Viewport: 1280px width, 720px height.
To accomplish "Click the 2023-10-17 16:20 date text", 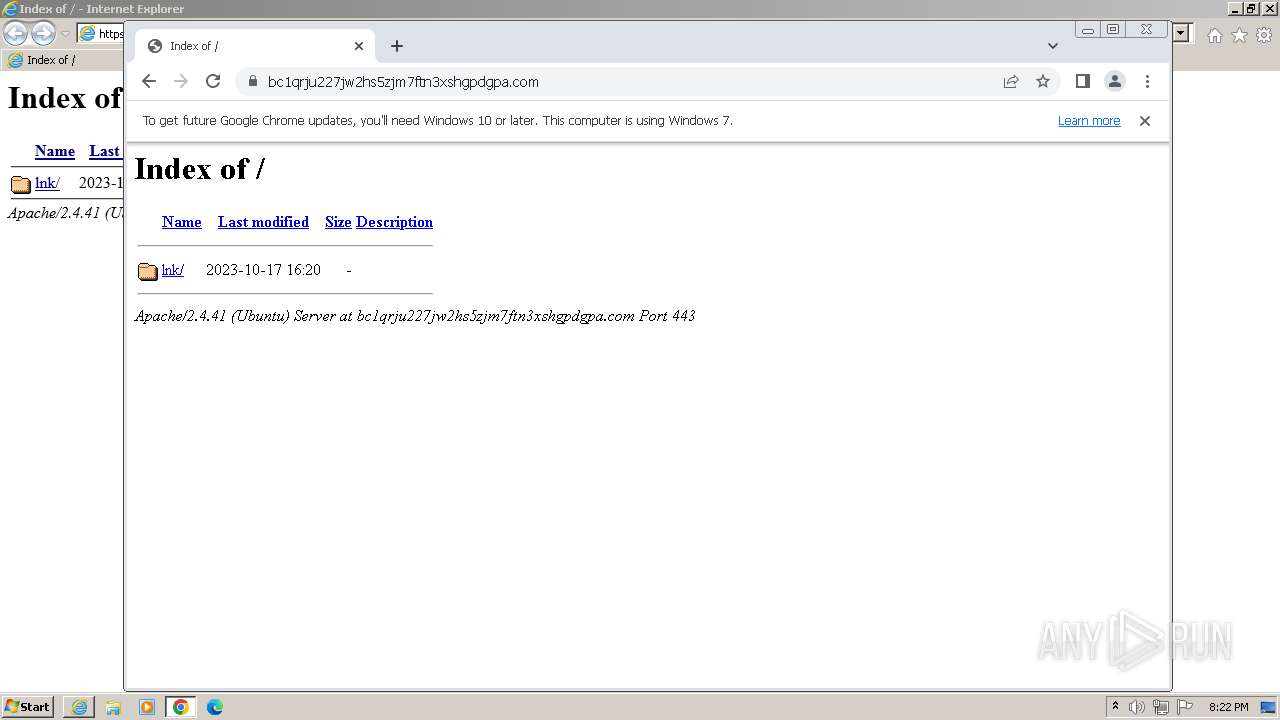I will click(x=263, y=270).
